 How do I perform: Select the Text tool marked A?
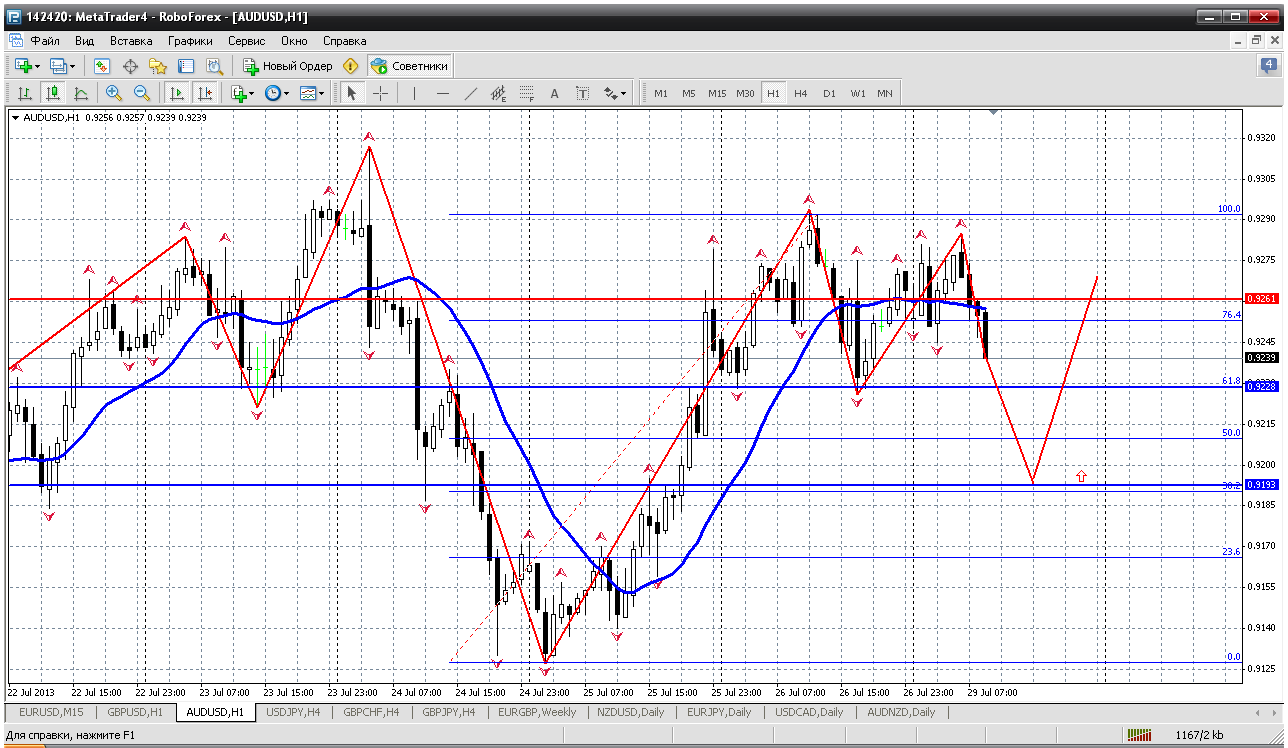(555, 93)
